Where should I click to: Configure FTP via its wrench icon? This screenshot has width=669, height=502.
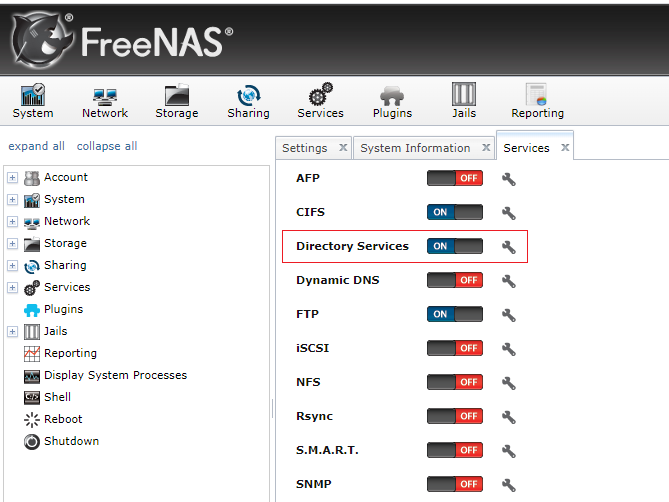(x=509, y=315)
